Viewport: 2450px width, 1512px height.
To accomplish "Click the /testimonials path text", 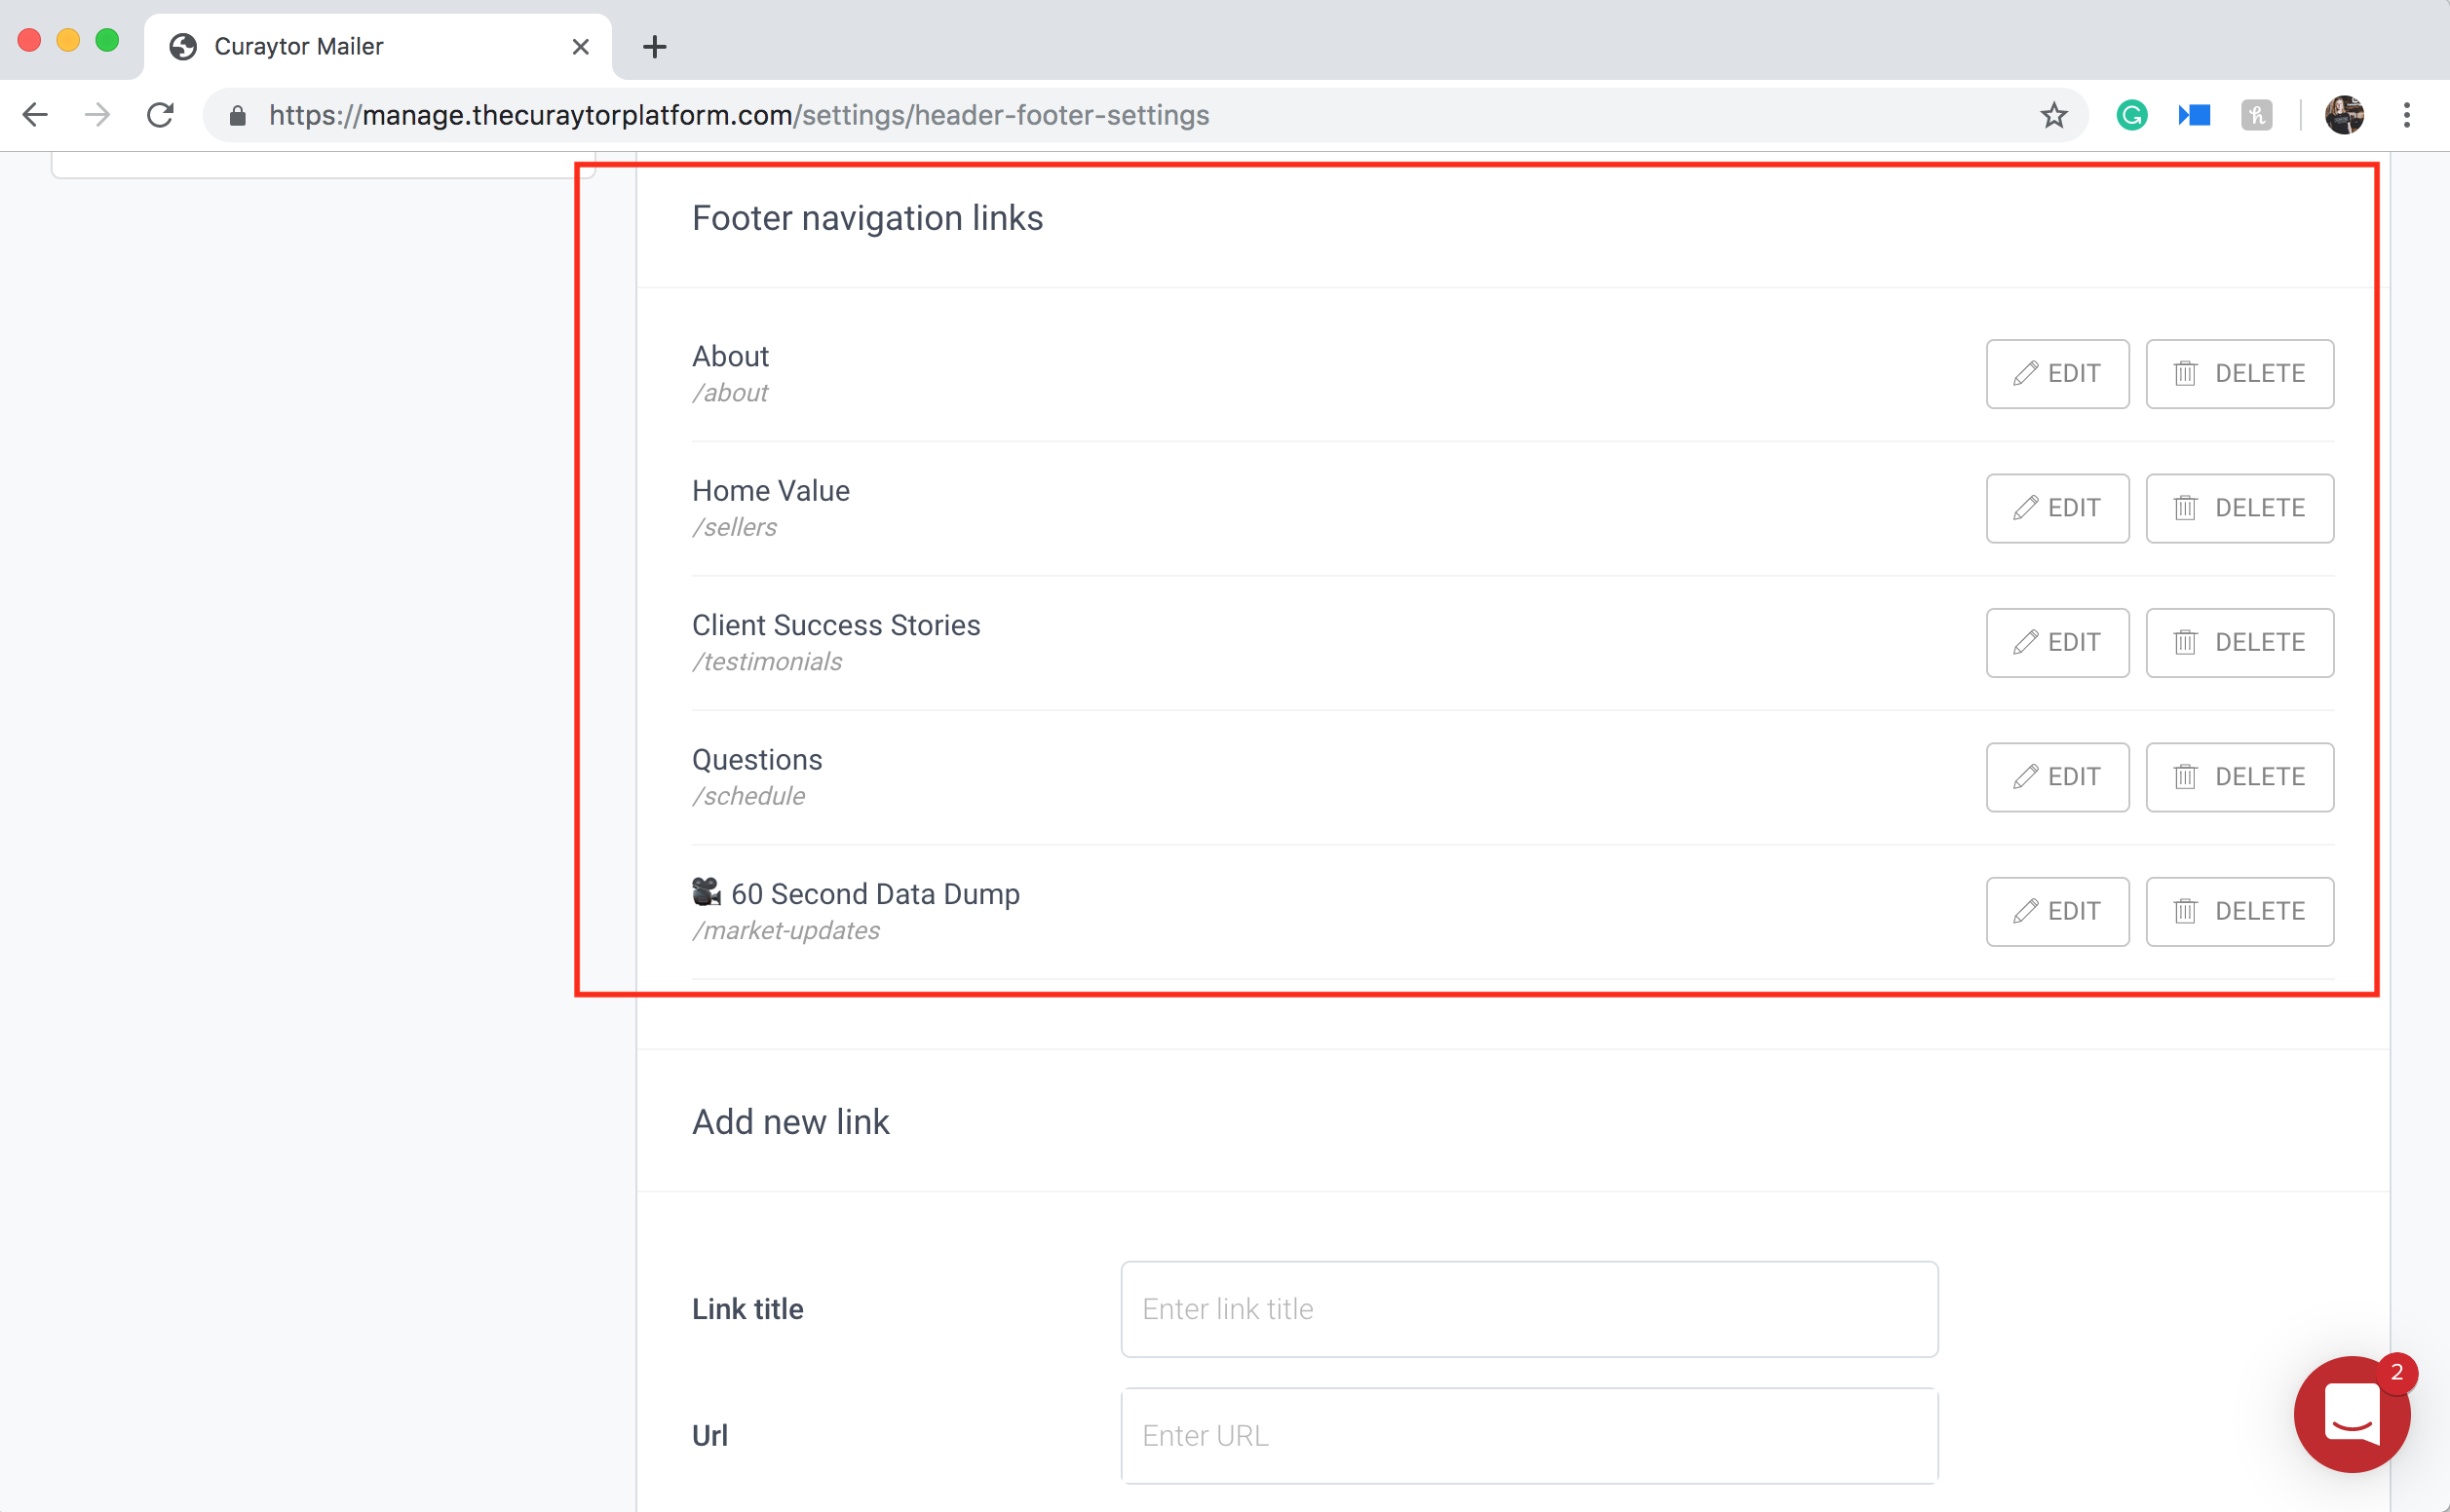I will pyautogui.click(x=767, y=662).
